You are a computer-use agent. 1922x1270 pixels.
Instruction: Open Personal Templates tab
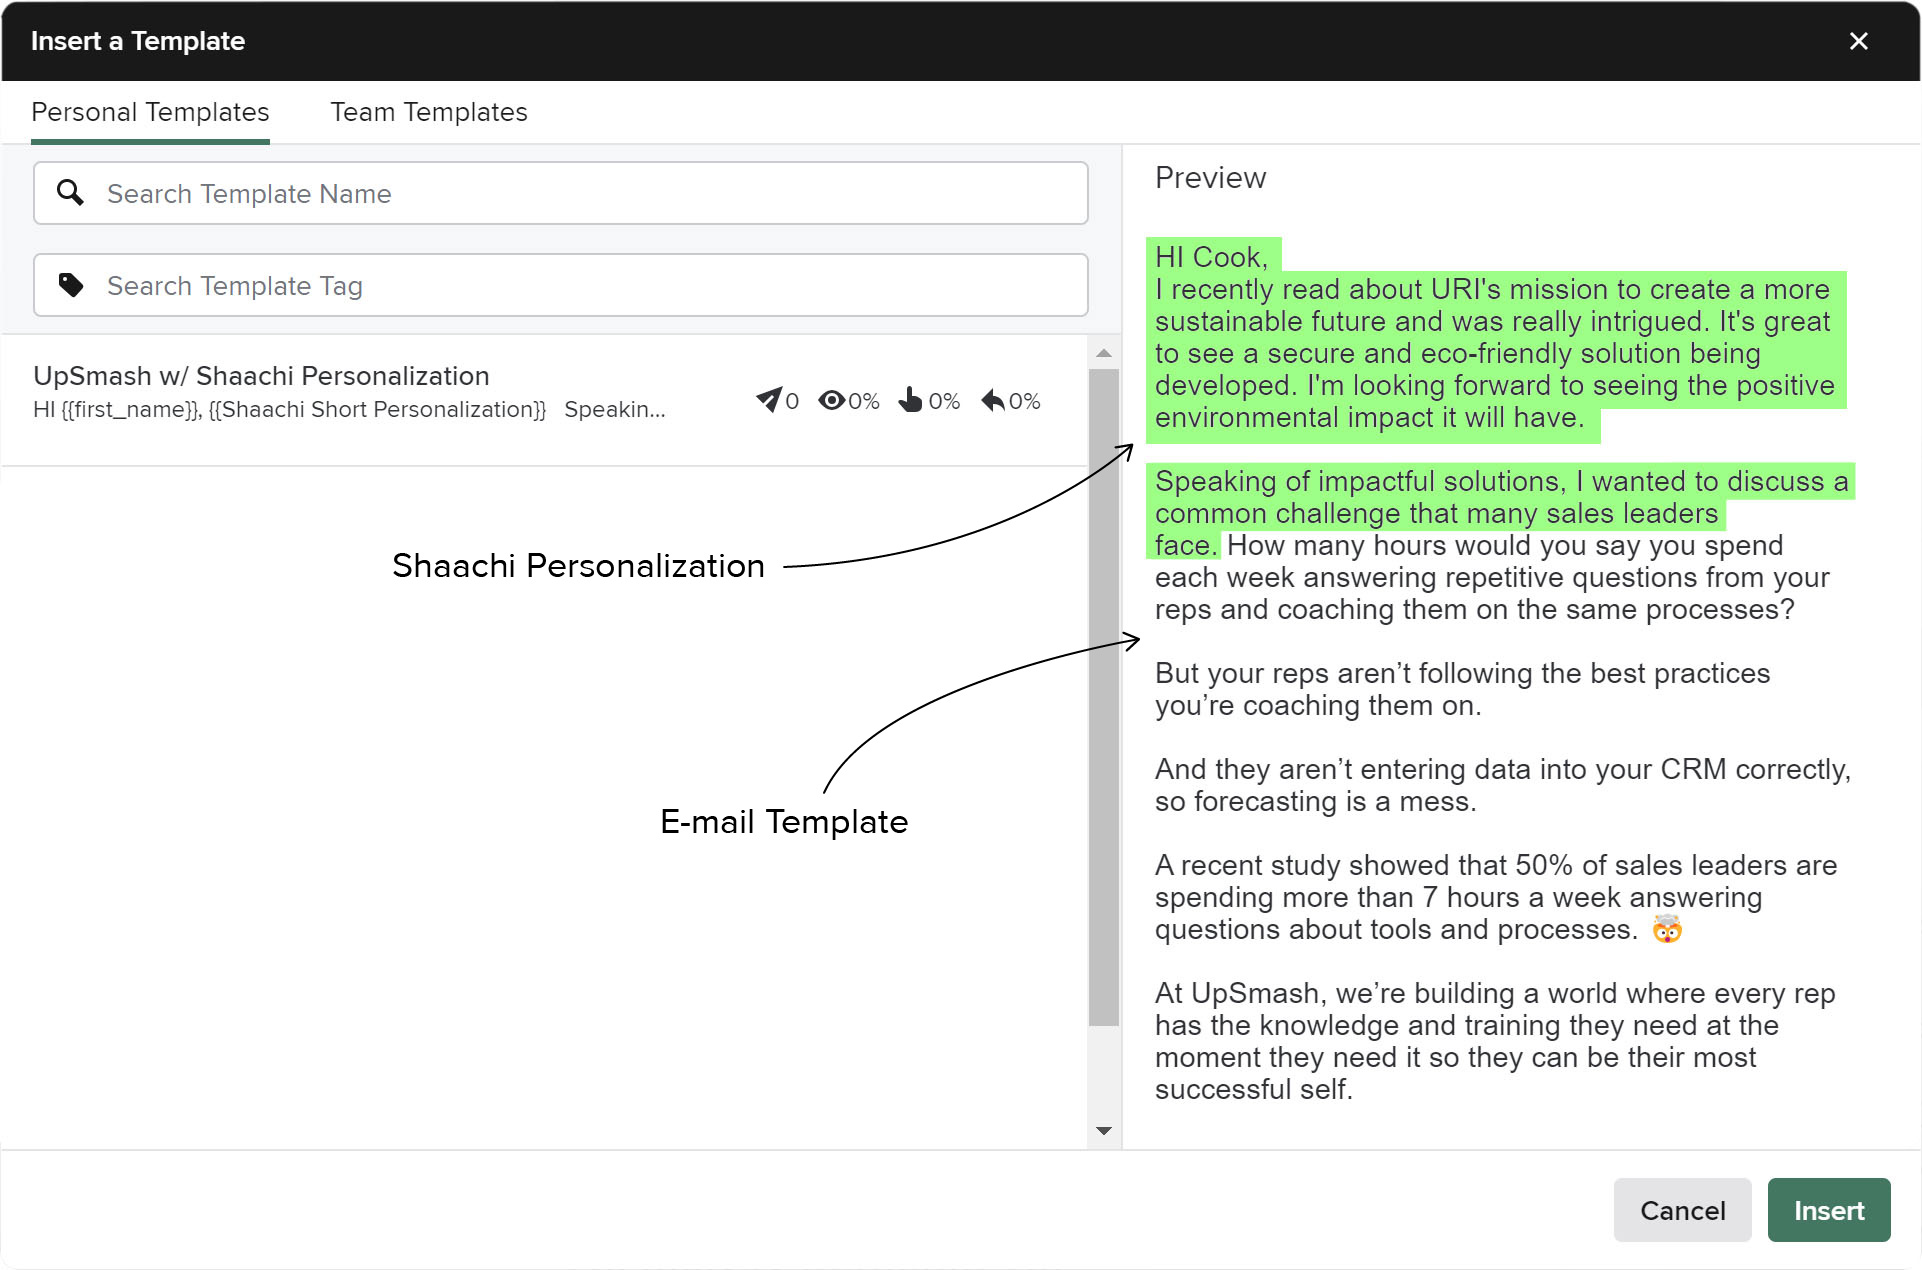(x=150, y=112)
